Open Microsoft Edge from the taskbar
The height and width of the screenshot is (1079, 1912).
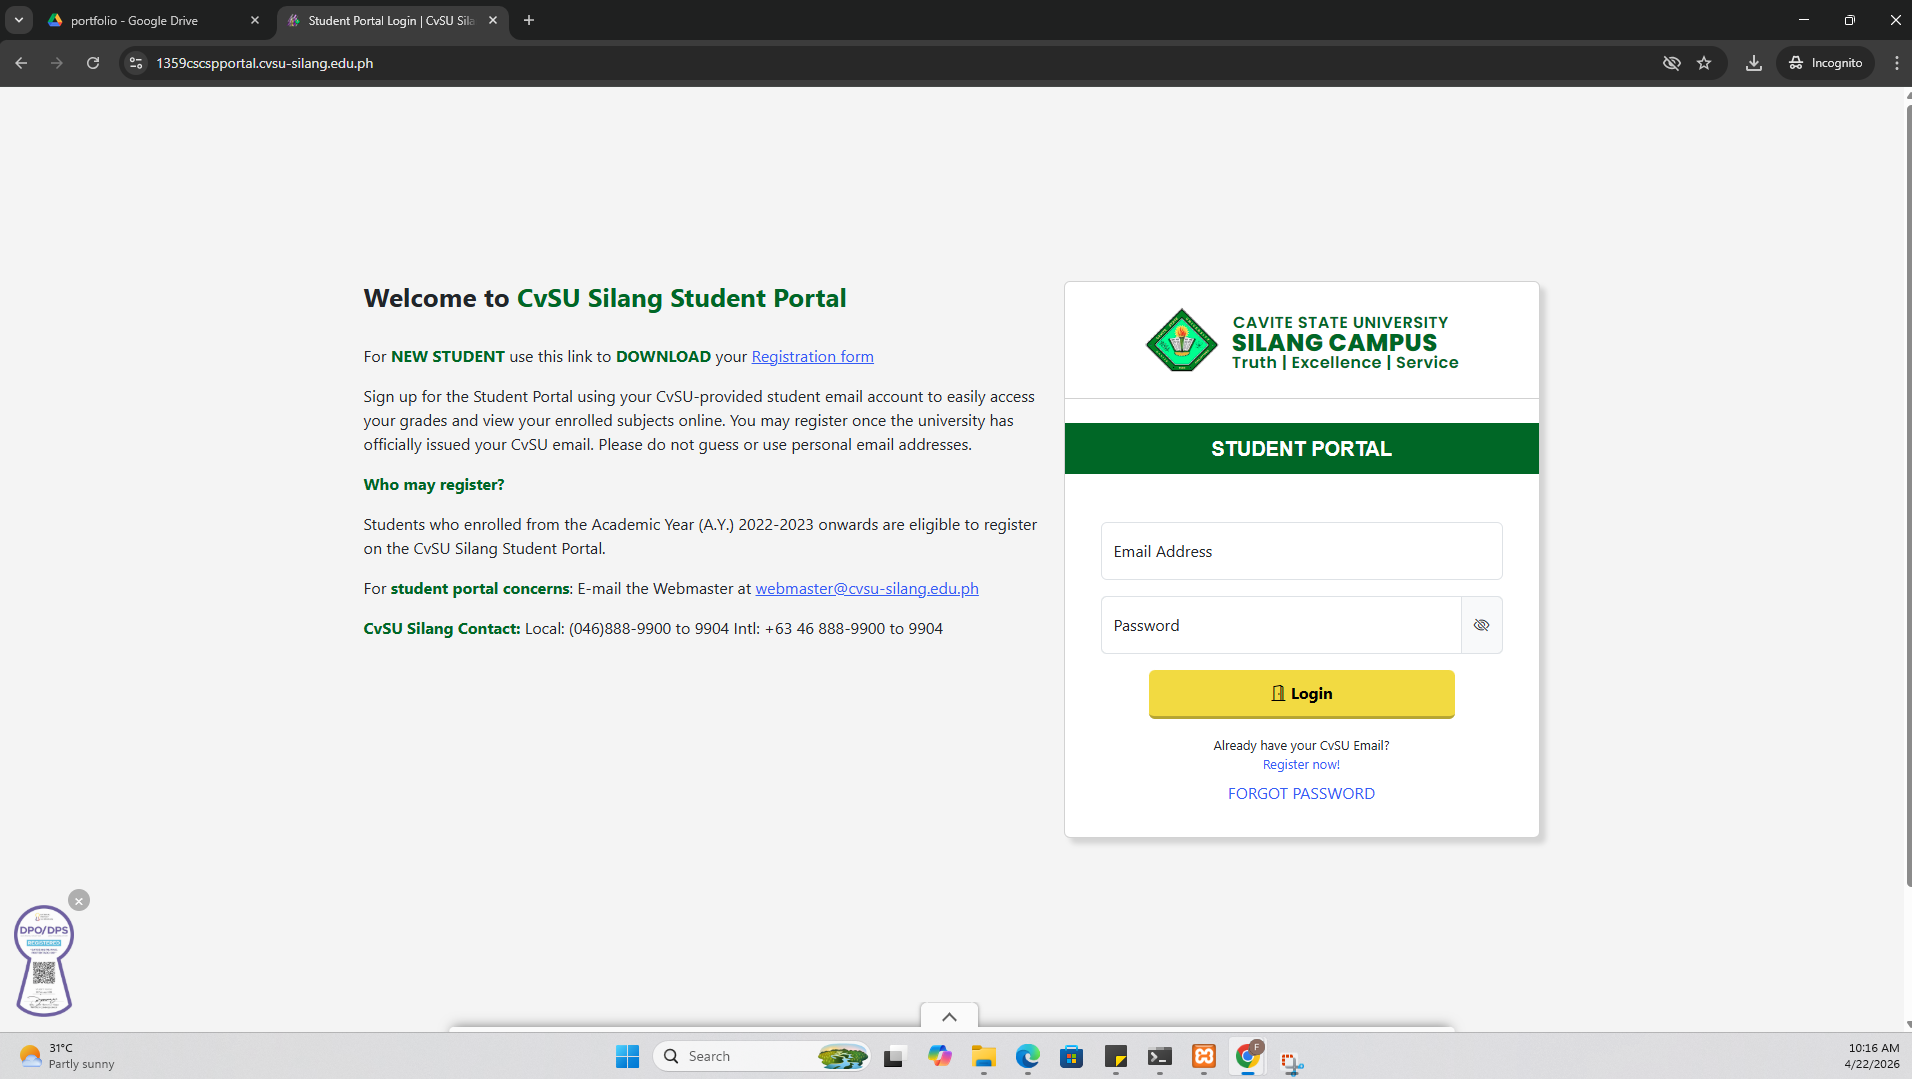click(1027, 1056)
